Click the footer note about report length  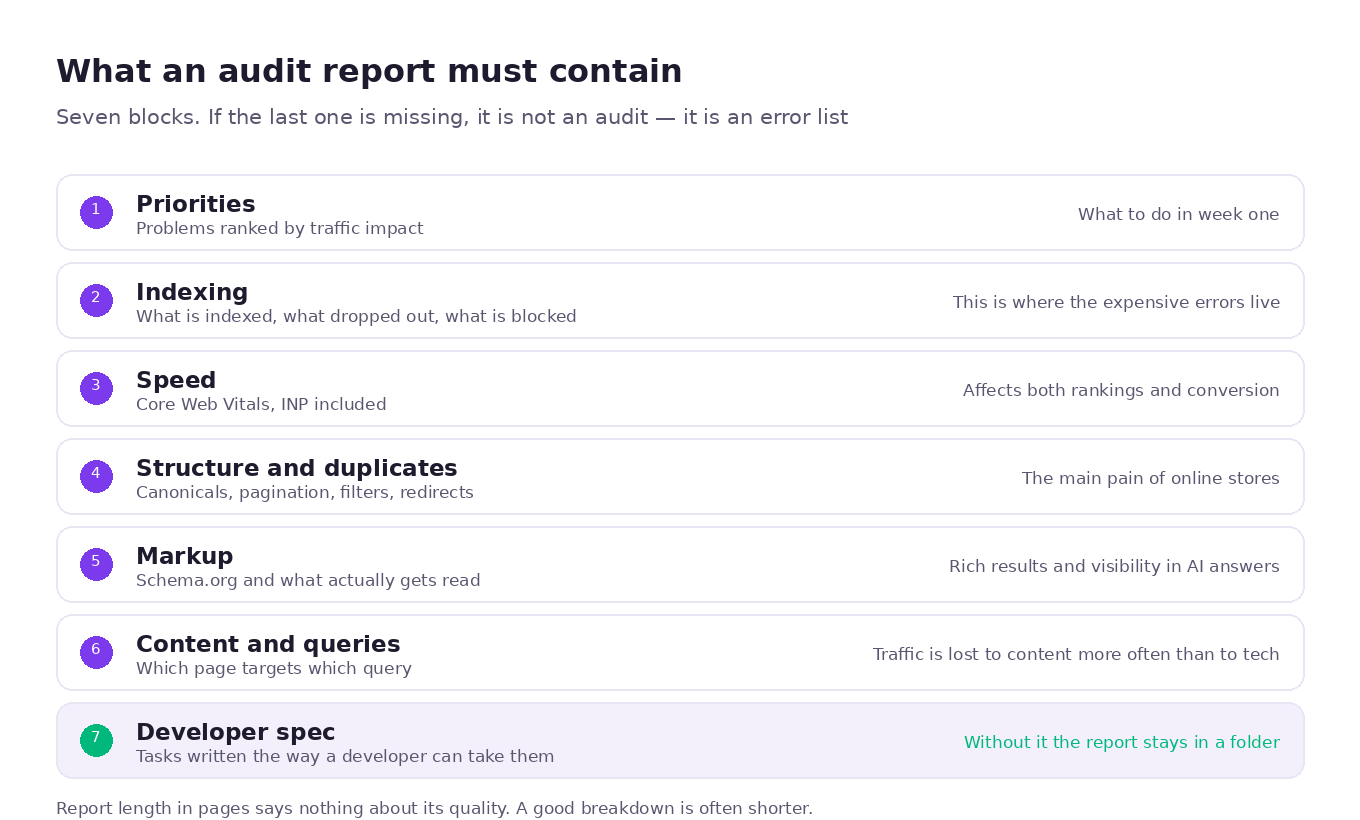tap(435, 809)
